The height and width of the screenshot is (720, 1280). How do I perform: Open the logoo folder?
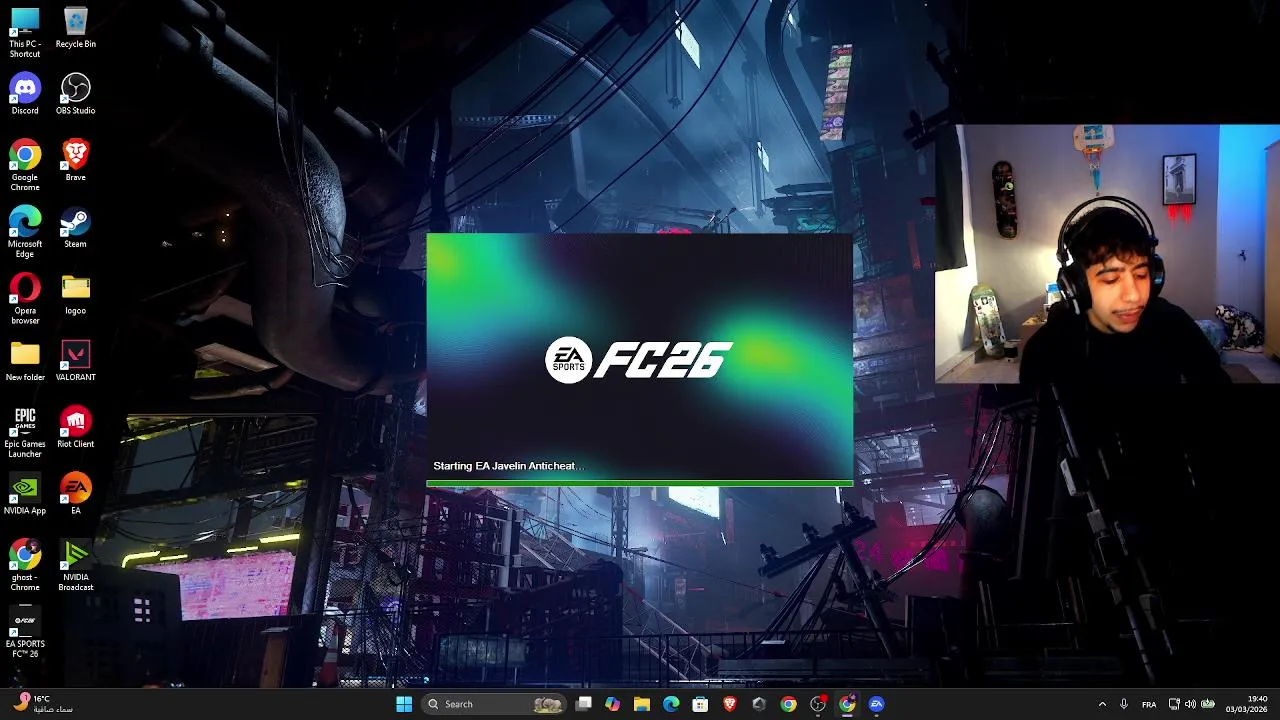click(x=76, y=295)
